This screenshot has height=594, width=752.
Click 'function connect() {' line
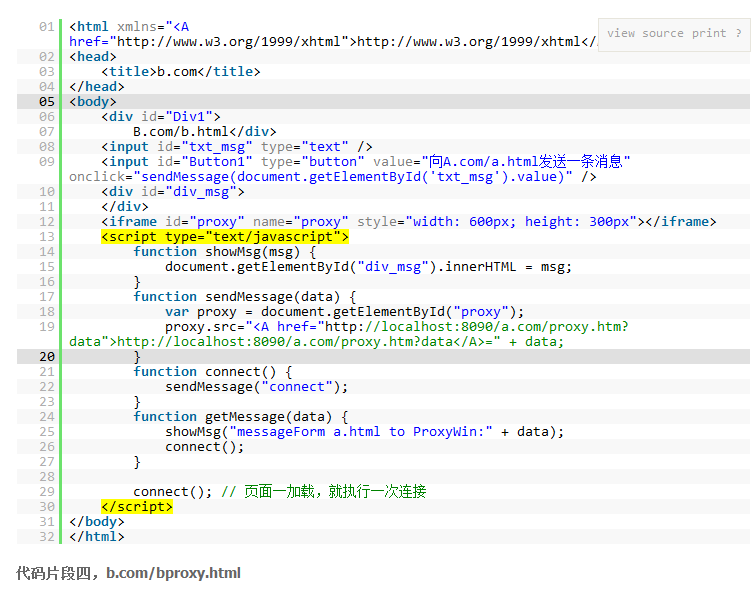tap(212, 372)
